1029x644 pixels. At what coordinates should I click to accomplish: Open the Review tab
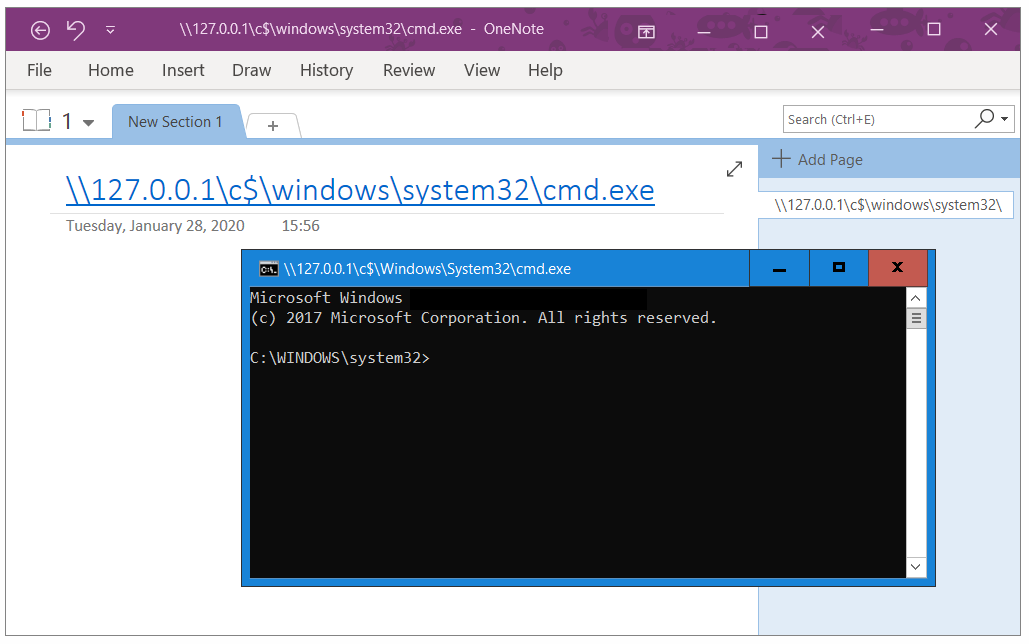point(409,70)
